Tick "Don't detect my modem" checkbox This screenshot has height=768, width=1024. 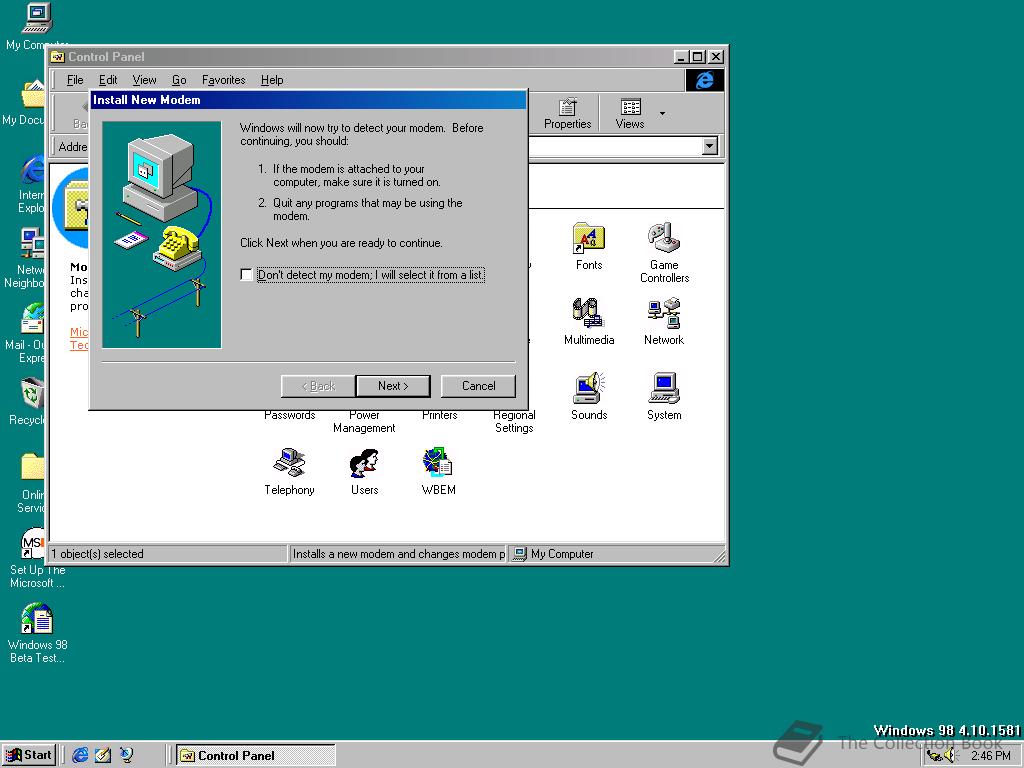pyautogui.click(x=246, y=275)
